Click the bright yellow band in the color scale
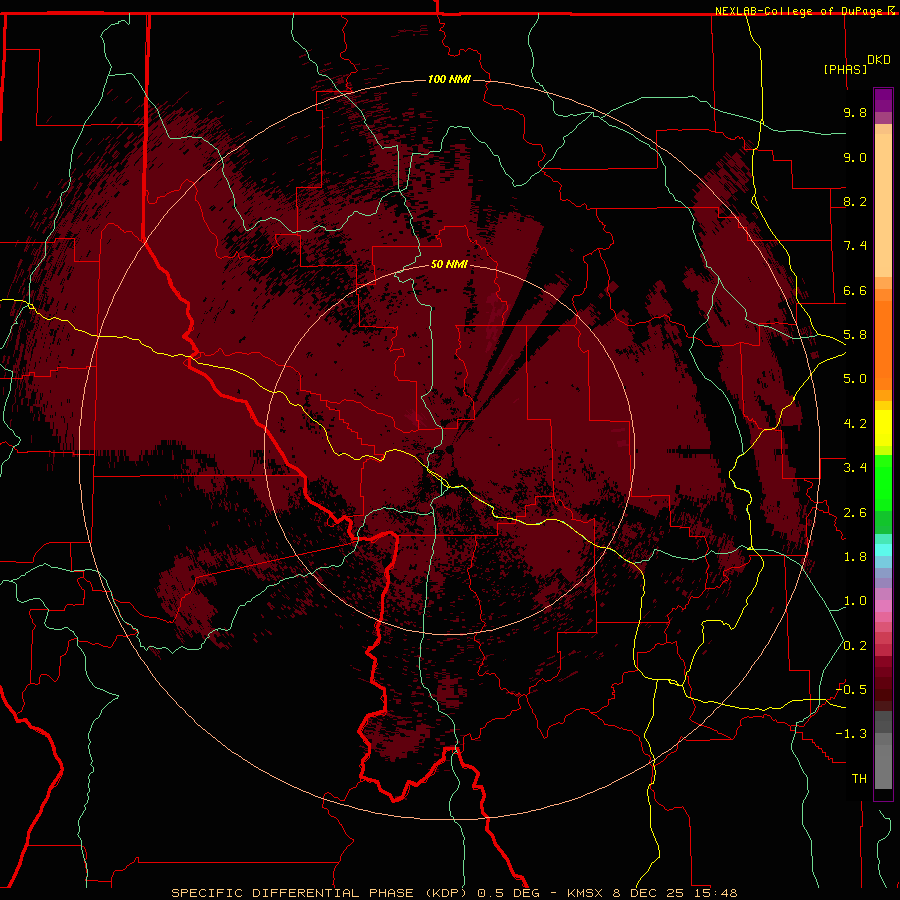This screenshot has height=900, width=900. [x=883, y=428]
